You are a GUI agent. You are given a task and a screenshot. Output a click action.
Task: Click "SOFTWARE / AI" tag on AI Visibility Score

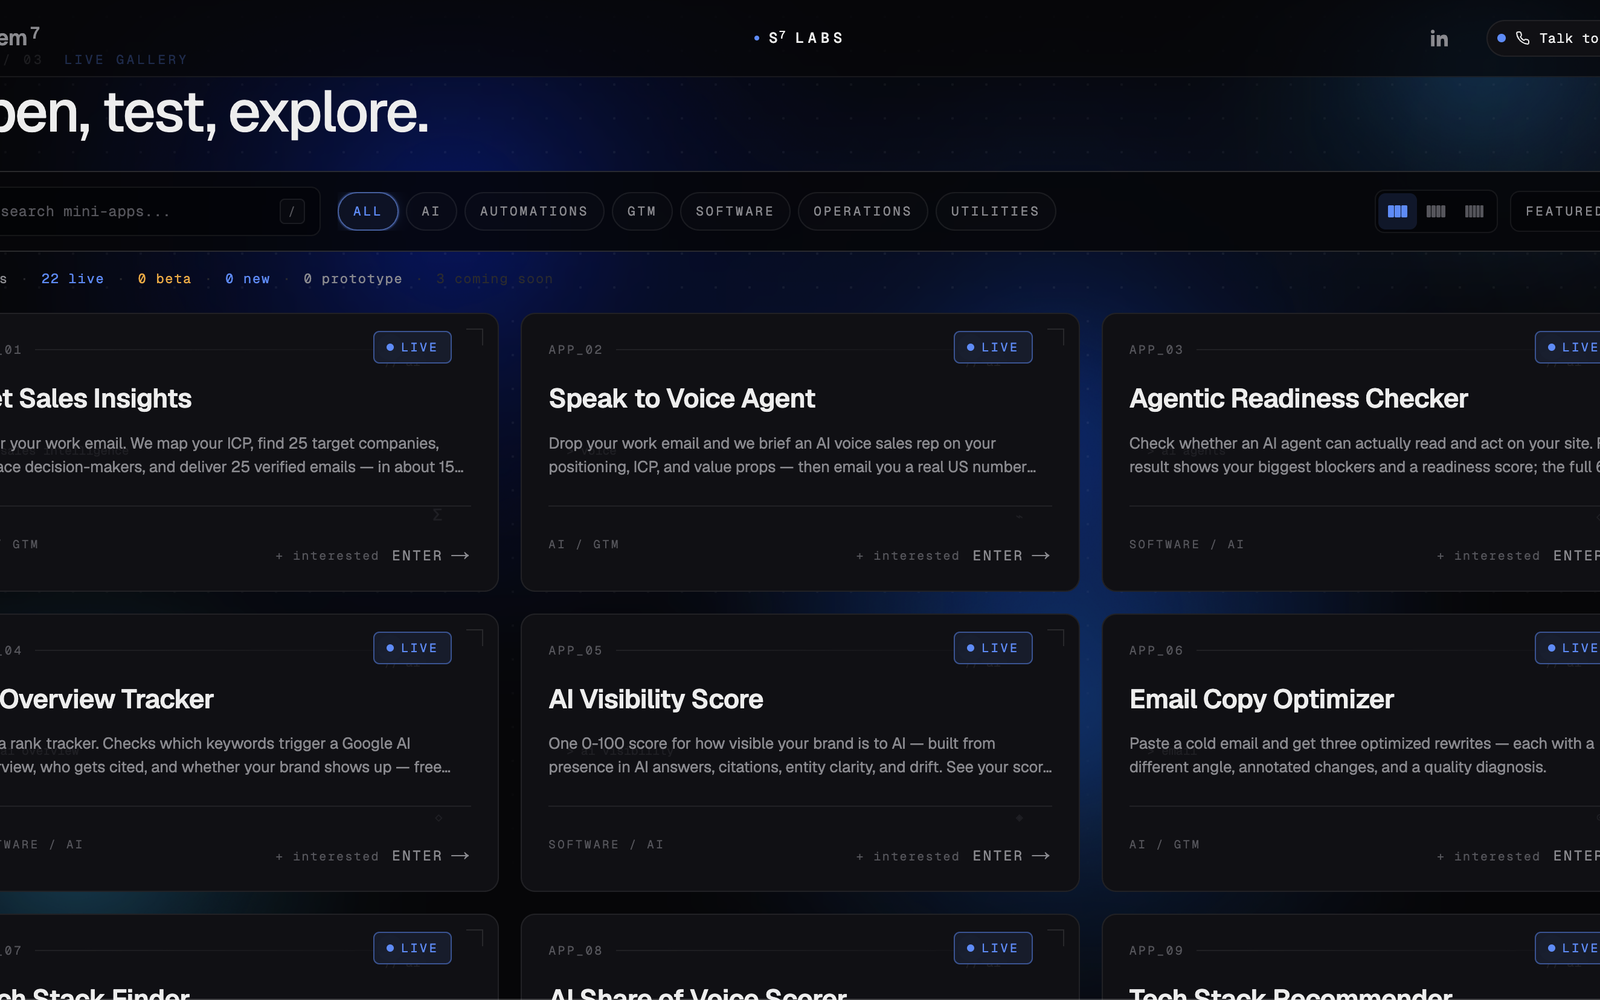click(606, 845)
